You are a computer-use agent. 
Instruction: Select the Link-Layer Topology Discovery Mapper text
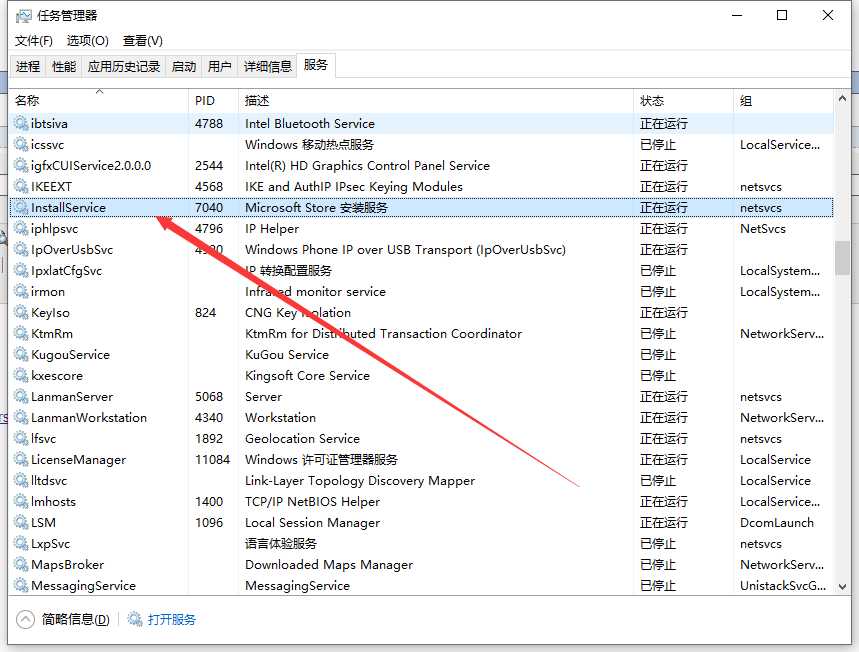(360, 481)
